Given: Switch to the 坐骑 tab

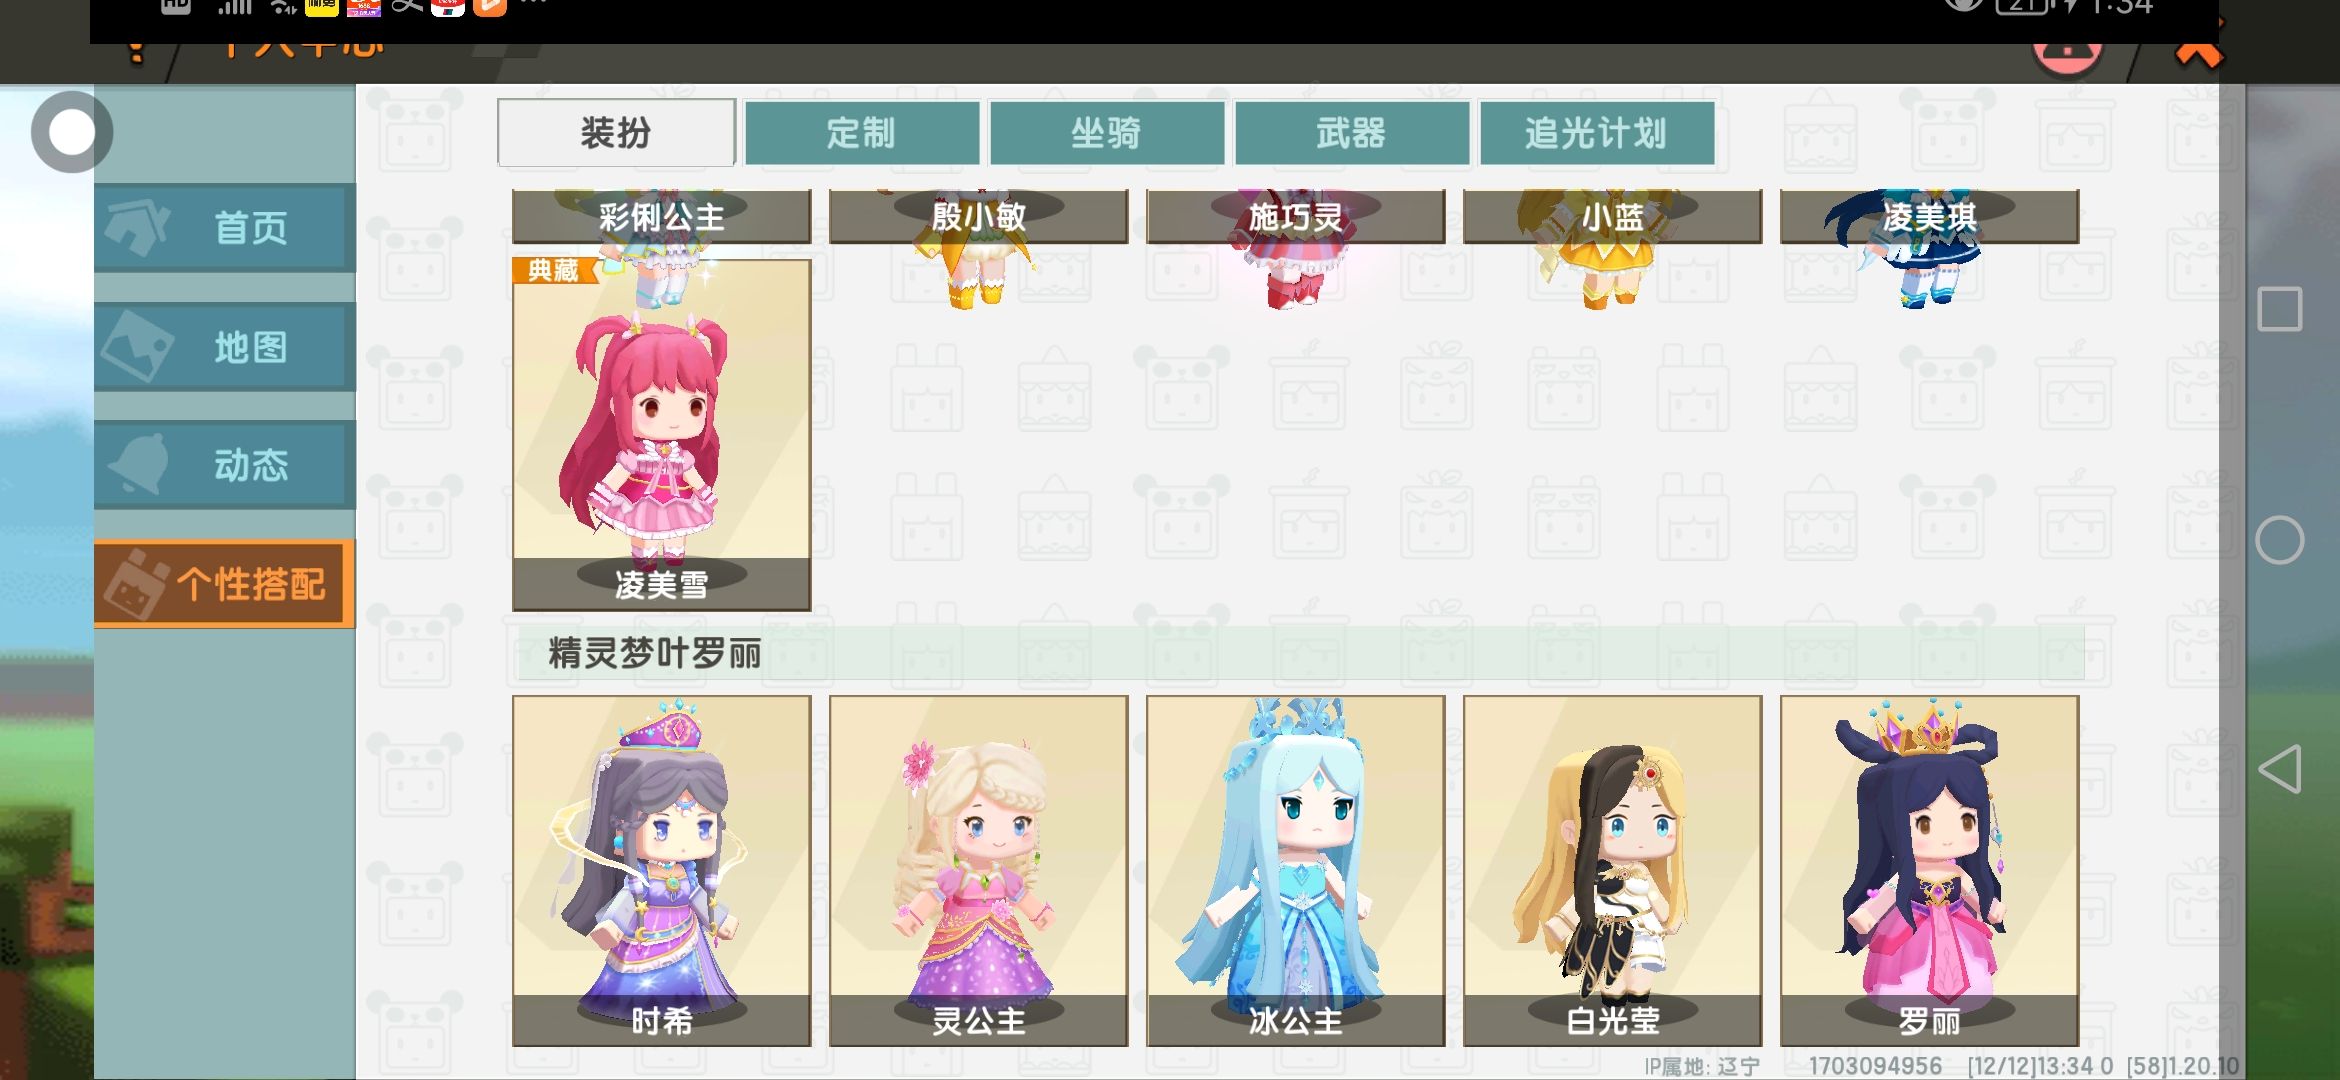Looking at the screenshot, I should [1107, 132].
